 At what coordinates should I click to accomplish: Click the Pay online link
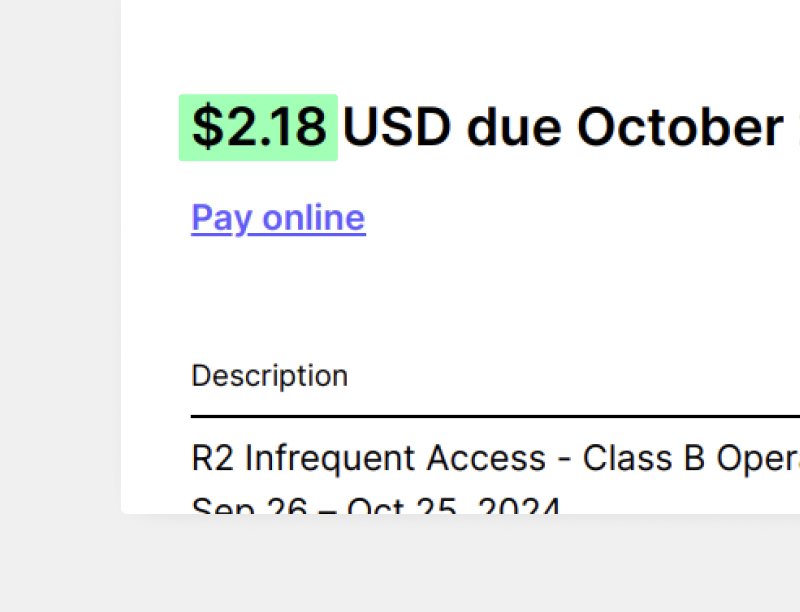[x=278, y=218]
